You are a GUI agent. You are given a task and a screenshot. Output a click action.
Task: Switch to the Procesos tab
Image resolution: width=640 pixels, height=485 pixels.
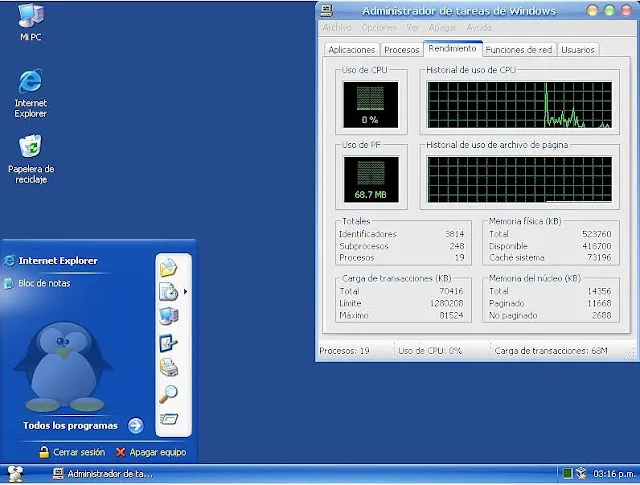coord(402,50)
